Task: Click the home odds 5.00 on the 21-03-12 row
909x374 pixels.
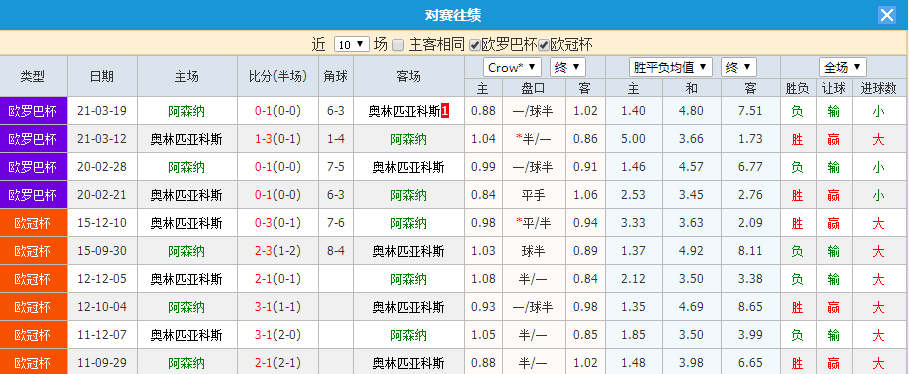Action: click(633, 139)
